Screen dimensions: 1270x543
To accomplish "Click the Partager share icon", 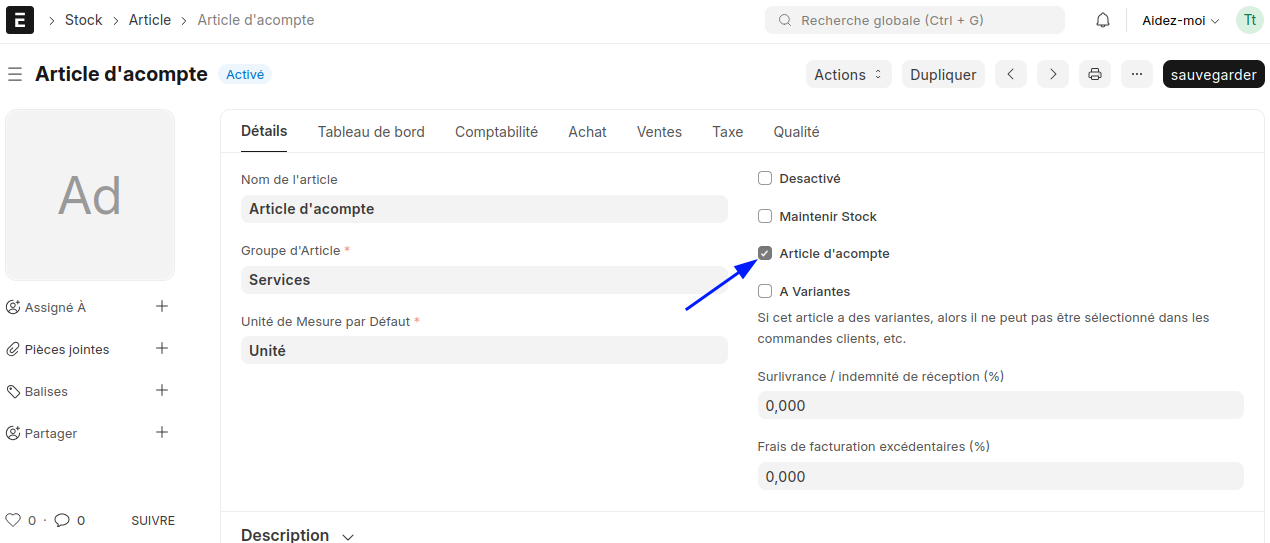I will click(13, 433).
